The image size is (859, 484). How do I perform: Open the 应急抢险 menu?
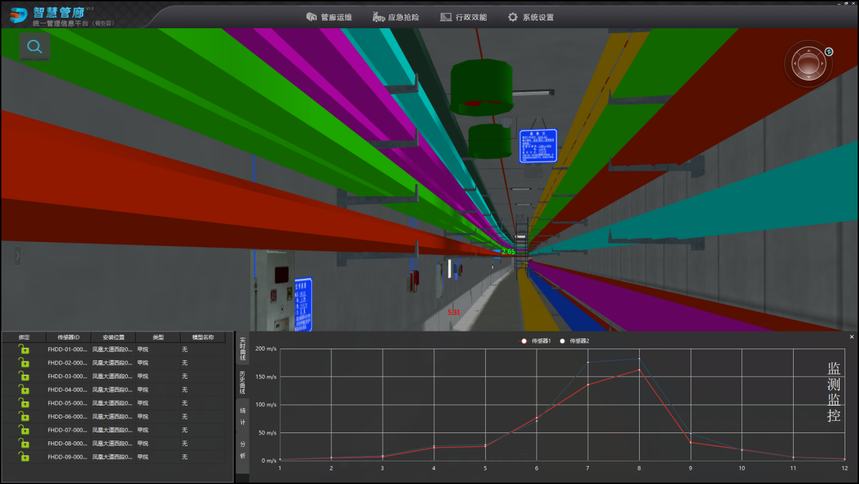click(396, 17)
